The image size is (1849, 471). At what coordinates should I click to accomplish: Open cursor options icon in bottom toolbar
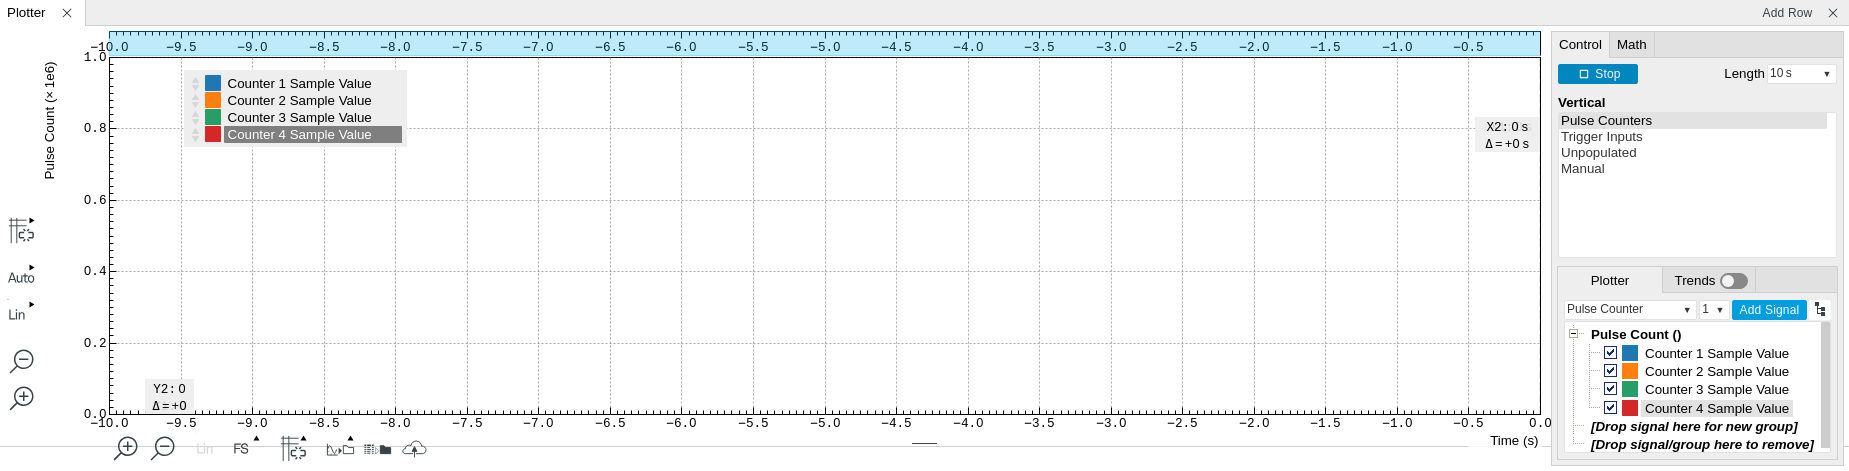(293, 449)
